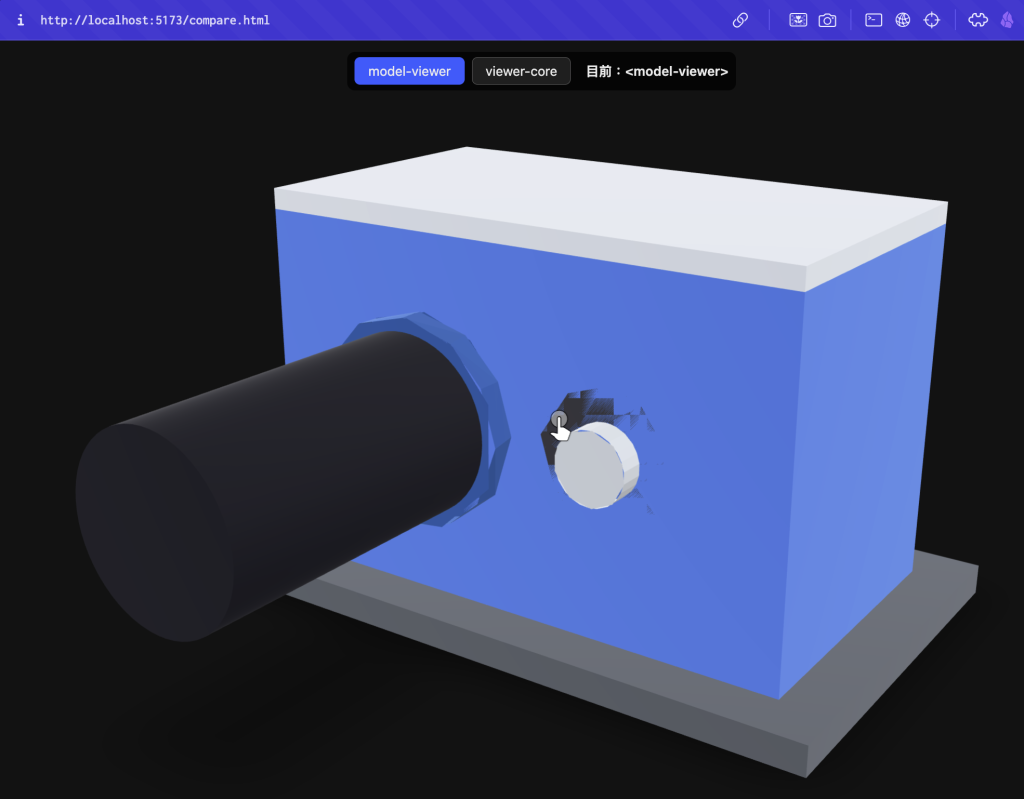Click the localhost compare.html URL
The image size is (1024, 799).
coord(155,20)
